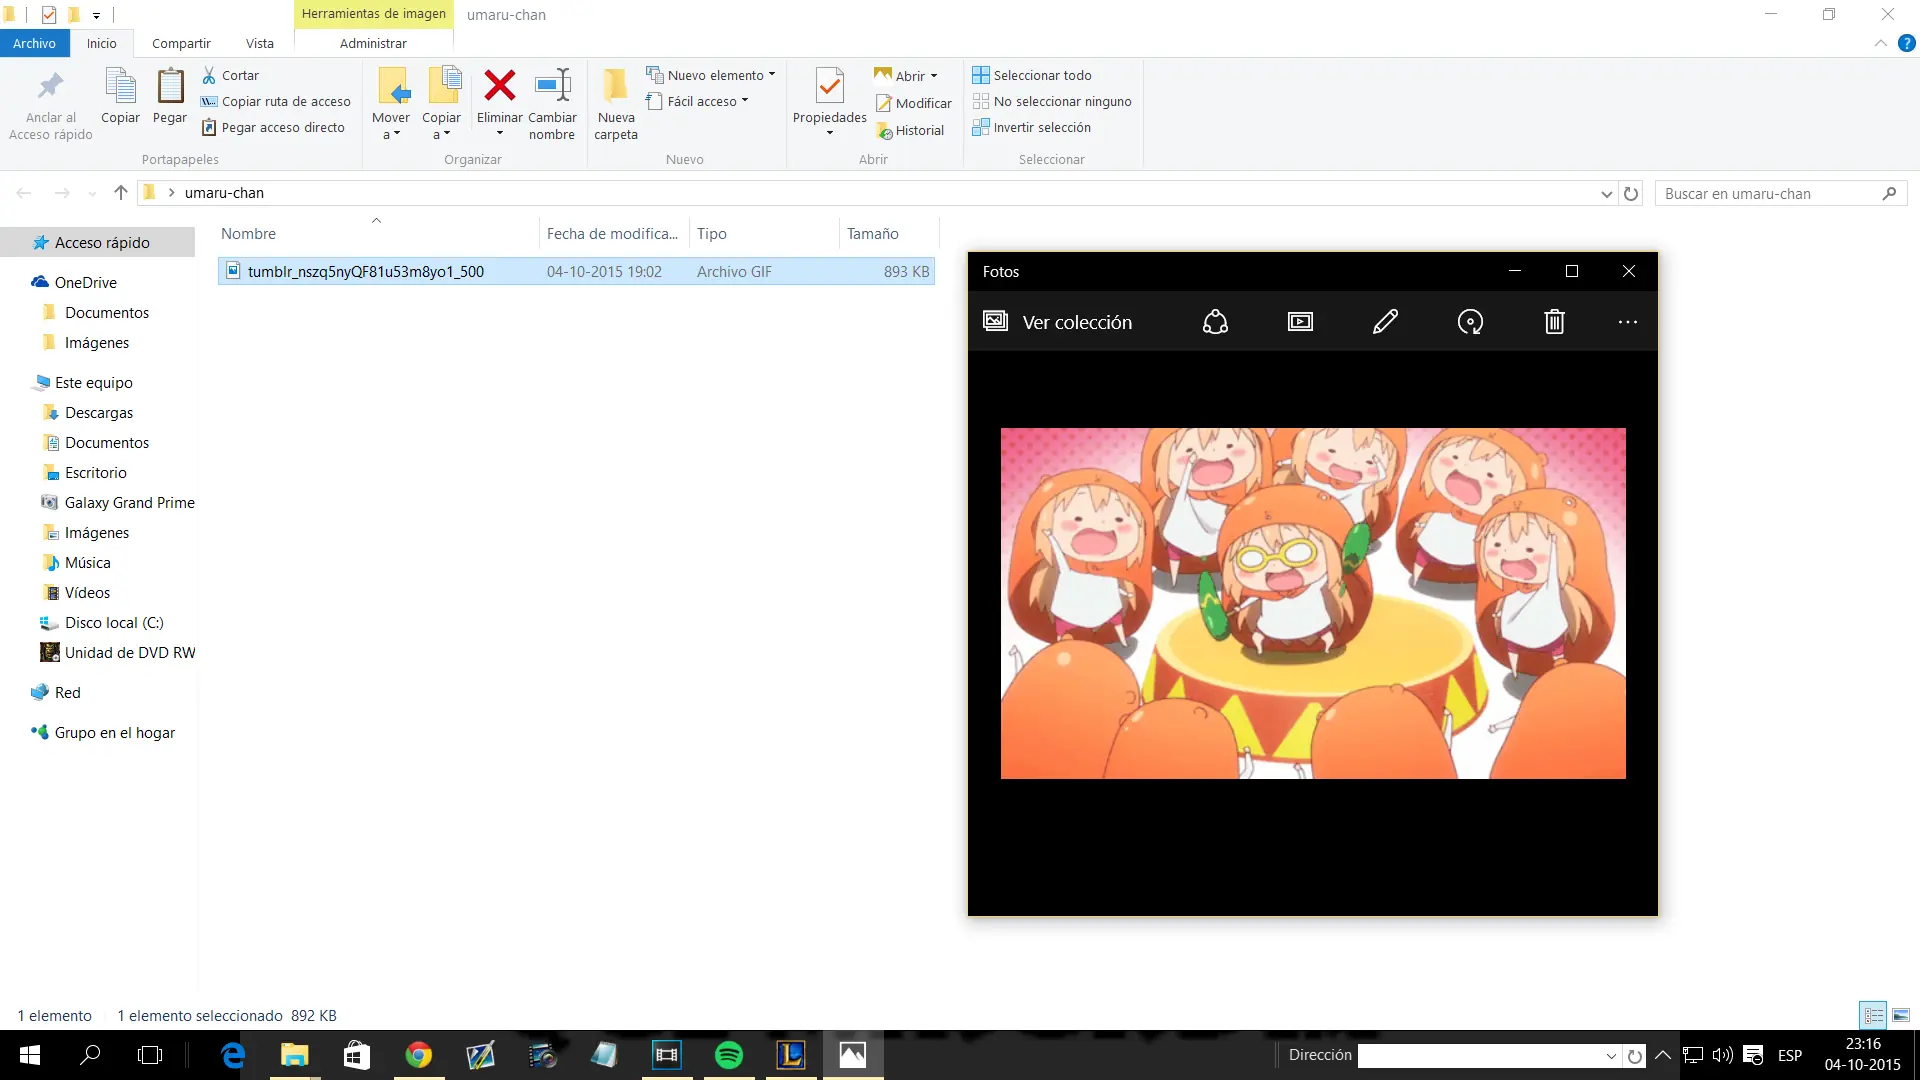Screen dimensions: 1920x1080
Task: Click No seleccionar ninguno
Action: click(x=1052, y=101)
